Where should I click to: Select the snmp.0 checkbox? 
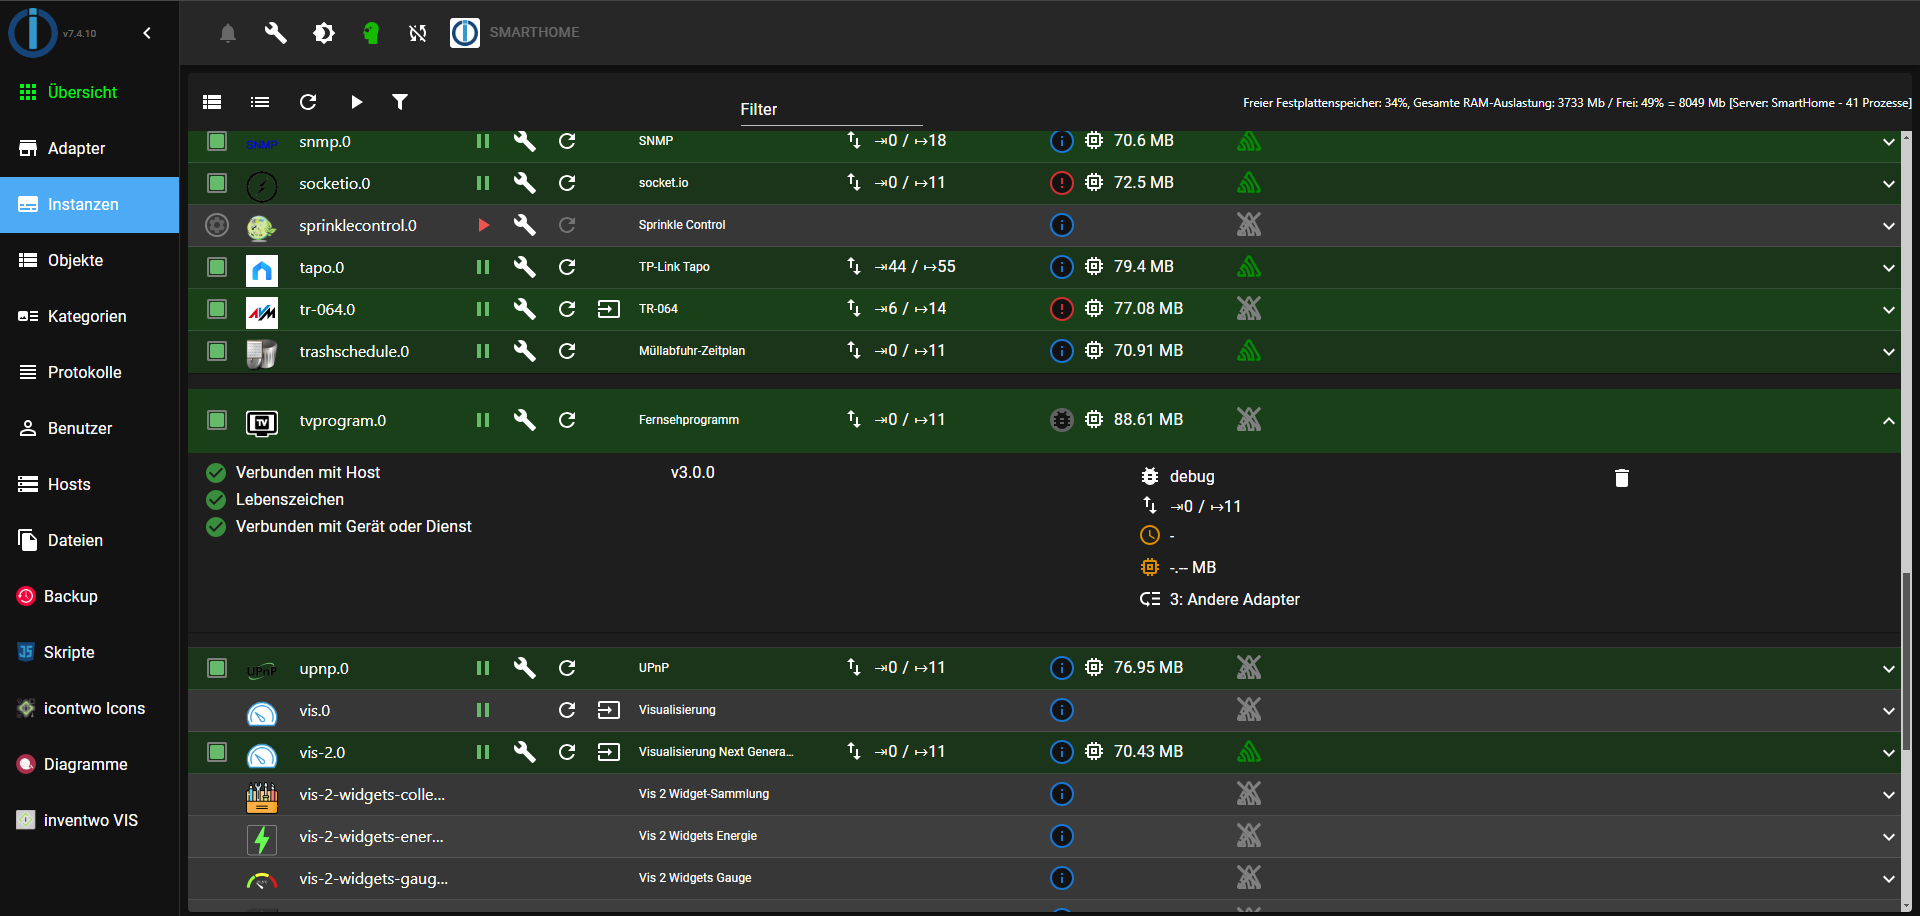coord(217,141)
